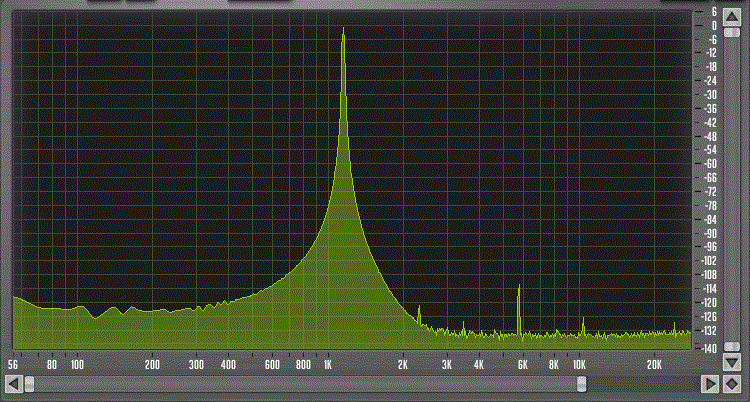Click the "6K" frequency axis label
The image size is (750, 402).
click(x=522, y=365)
